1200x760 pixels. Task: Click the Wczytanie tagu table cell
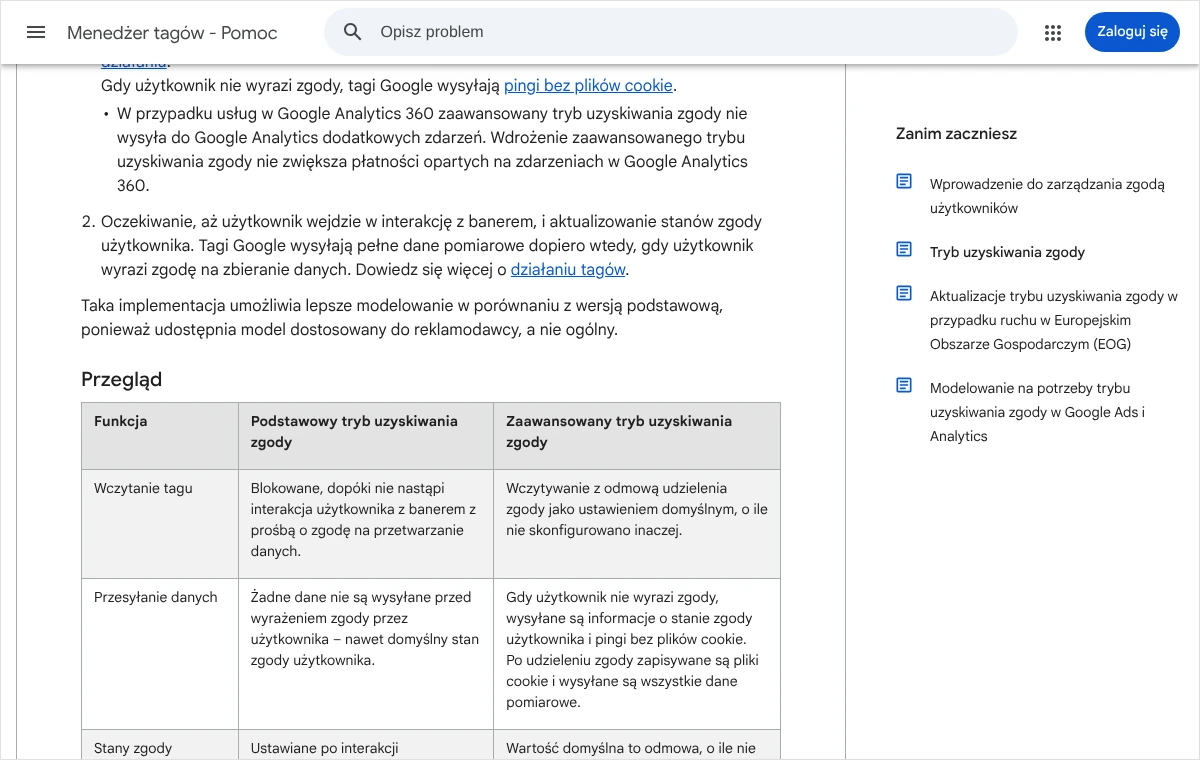tap(160, 524)
